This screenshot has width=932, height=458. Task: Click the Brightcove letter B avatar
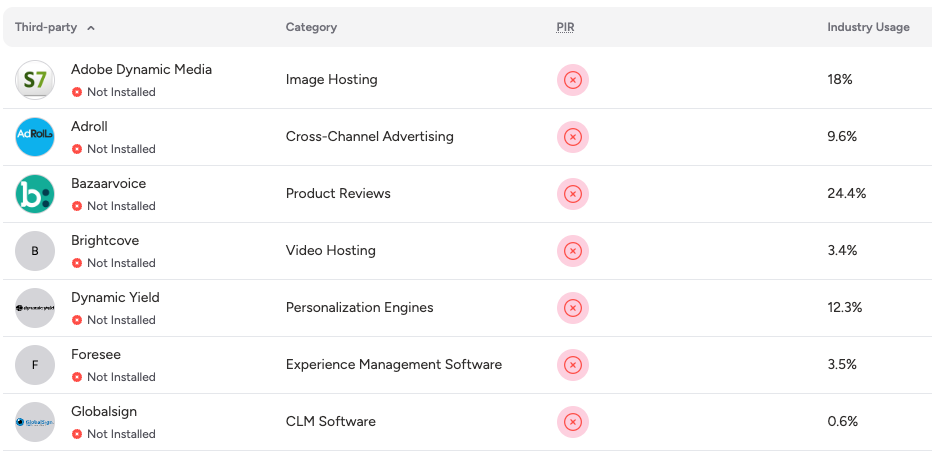(x=35, y=251)
